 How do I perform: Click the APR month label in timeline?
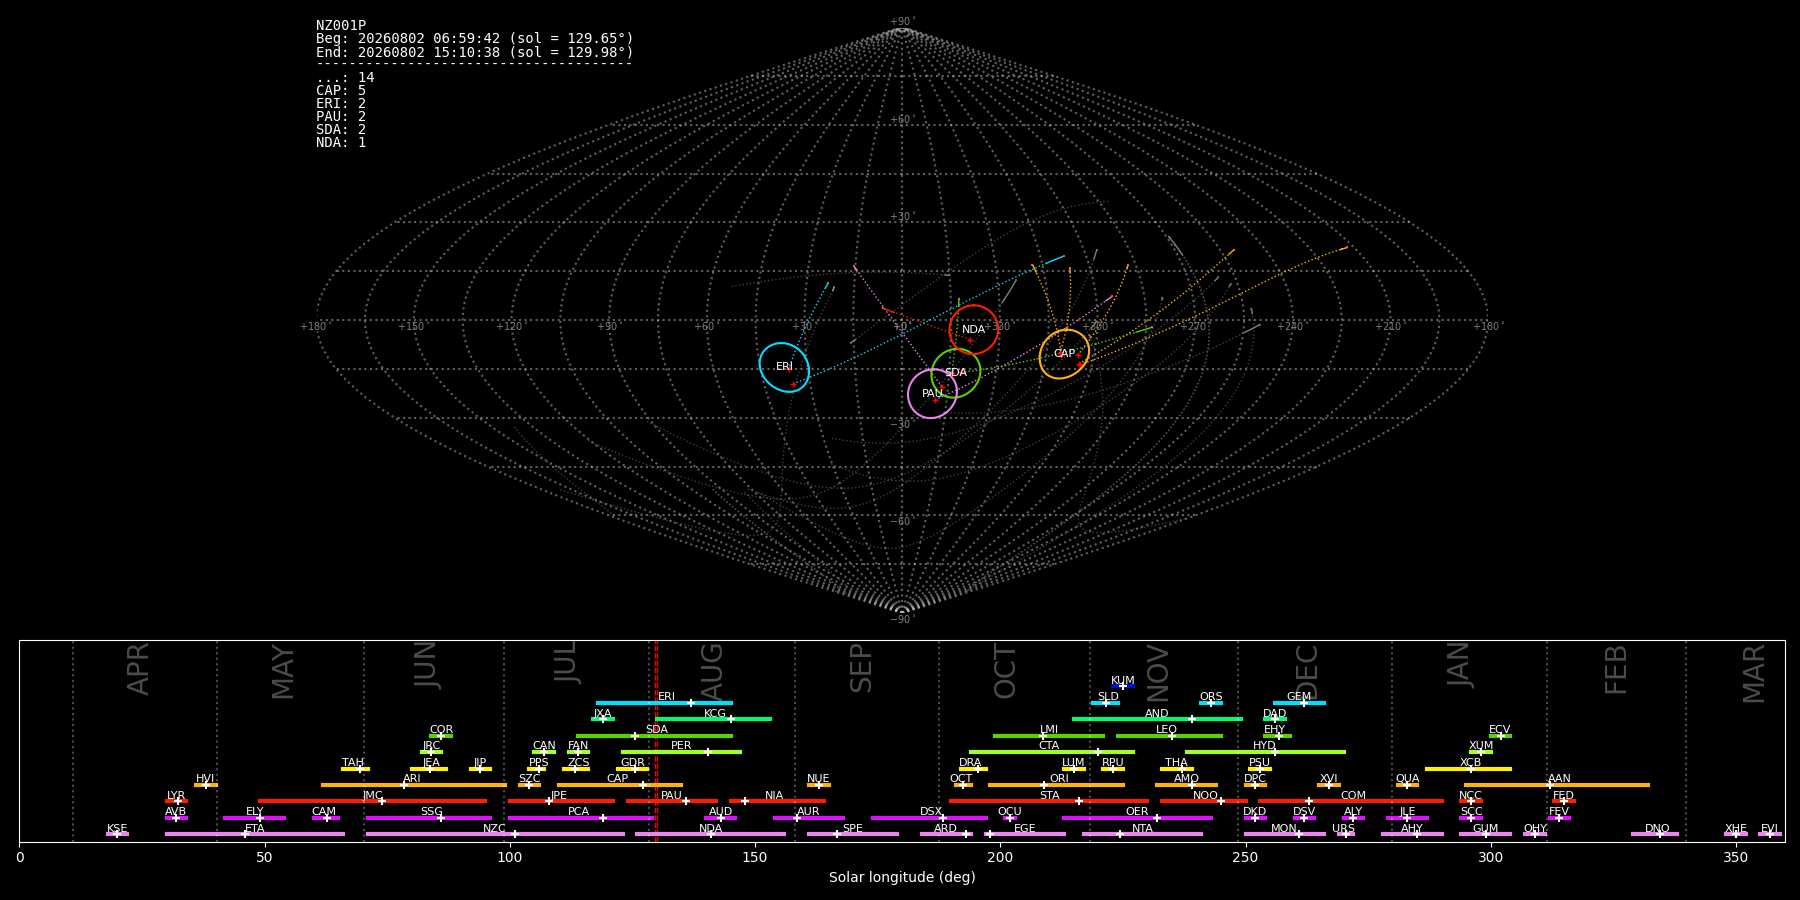[139, 669]
